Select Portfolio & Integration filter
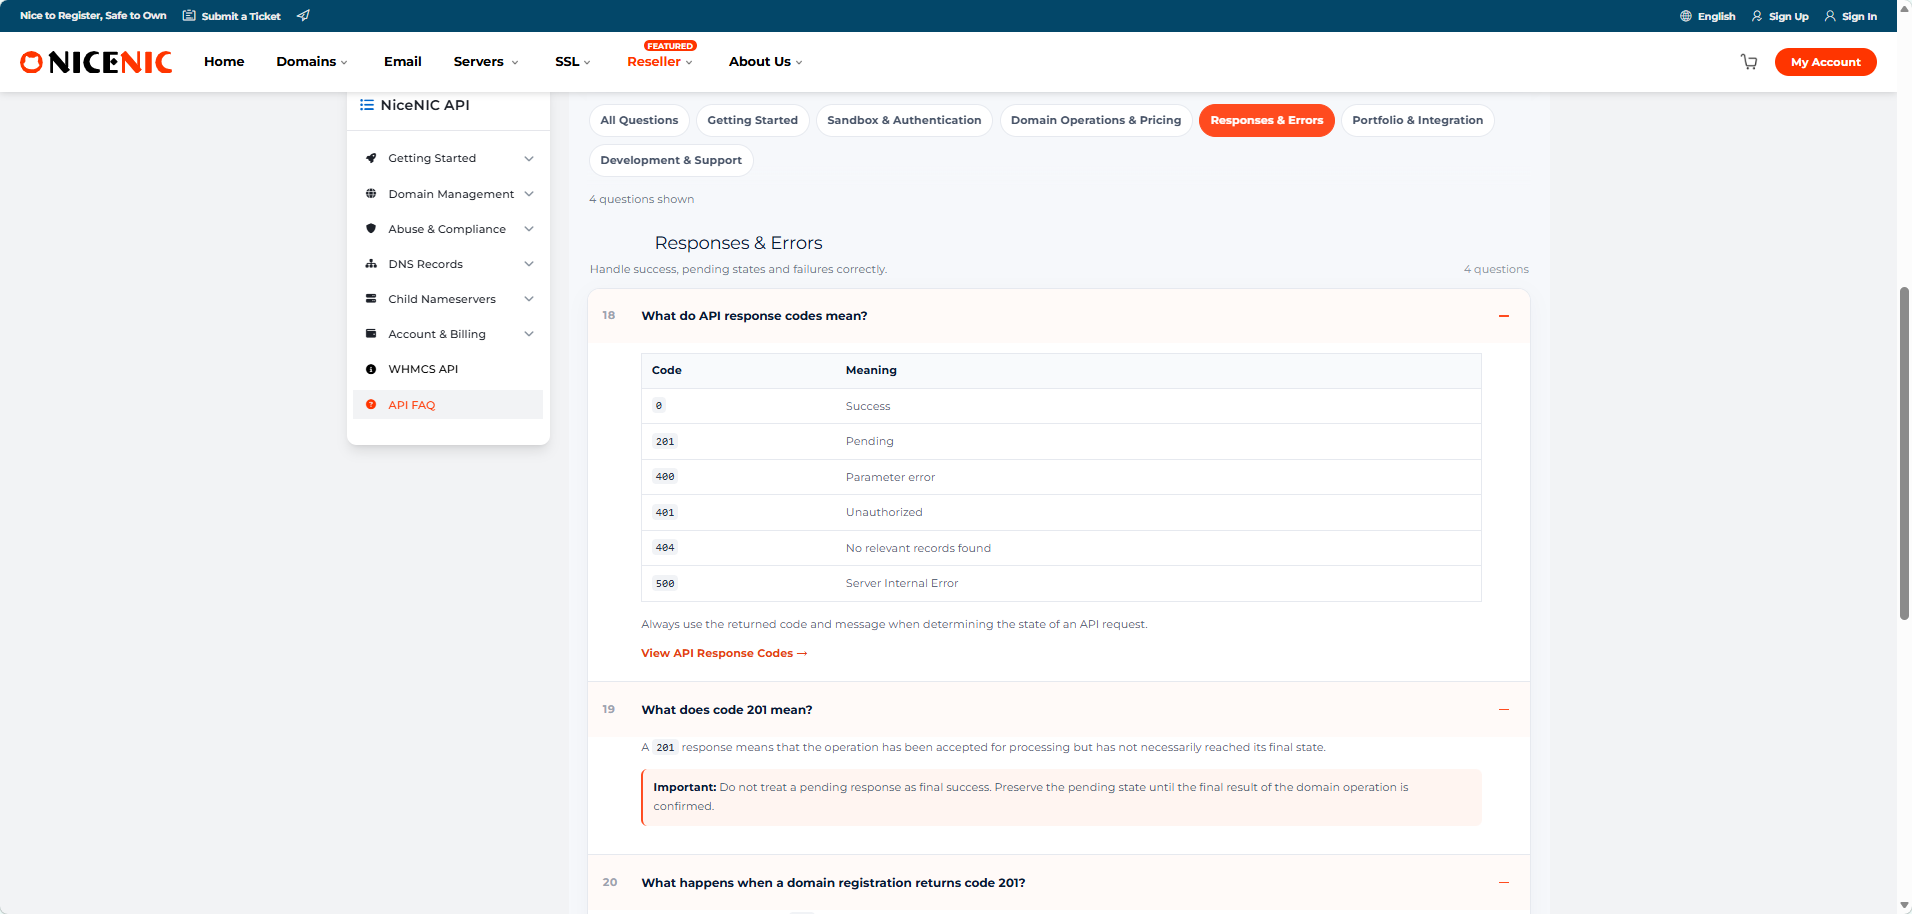 click(x=1418, y=120)
